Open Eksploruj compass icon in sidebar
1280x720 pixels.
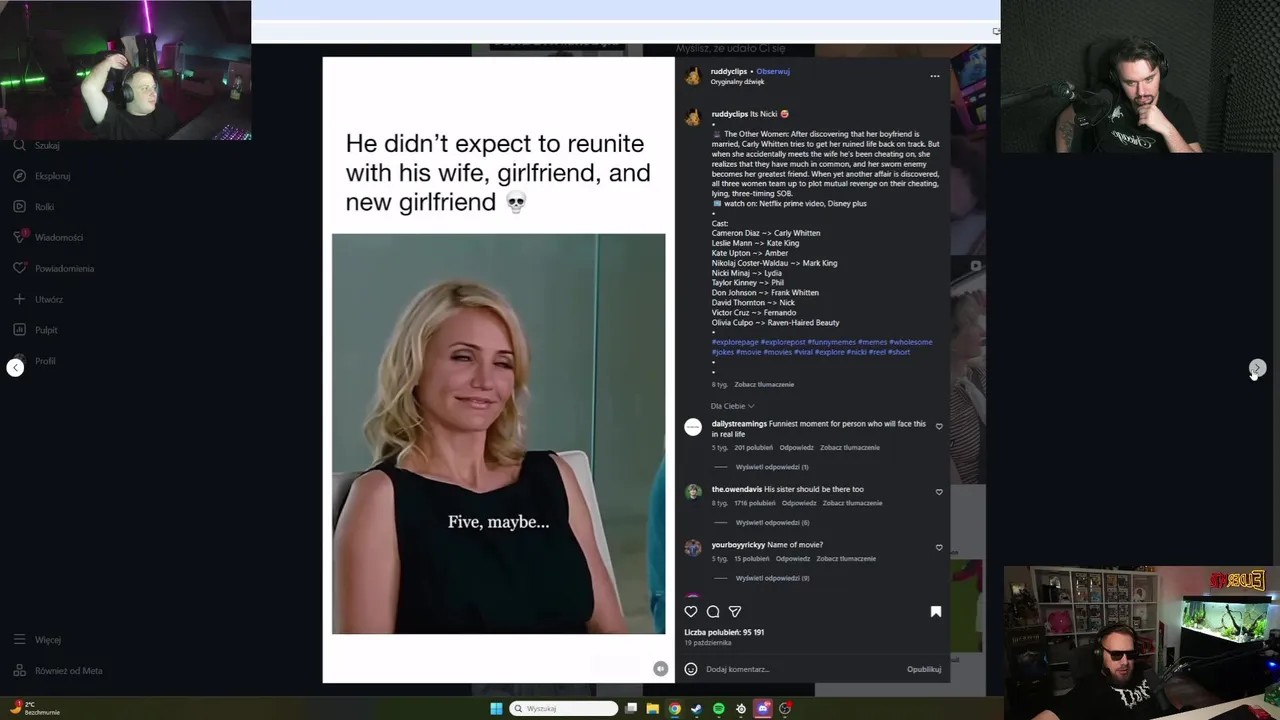pos(19,176)
